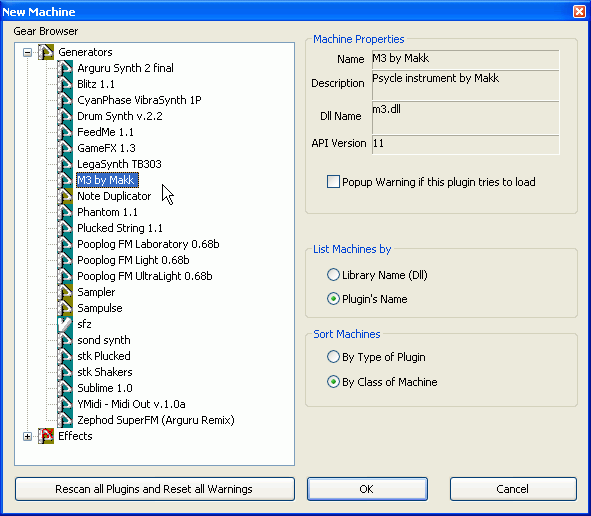Select LegaSynth TB303
This screenshot has height=516, width=591.
pos(119,164)
